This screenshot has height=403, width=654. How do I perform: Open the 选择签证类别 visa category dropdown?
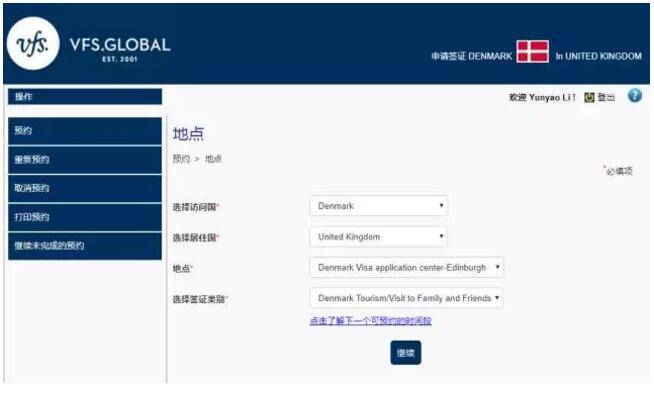pos(406,298)
